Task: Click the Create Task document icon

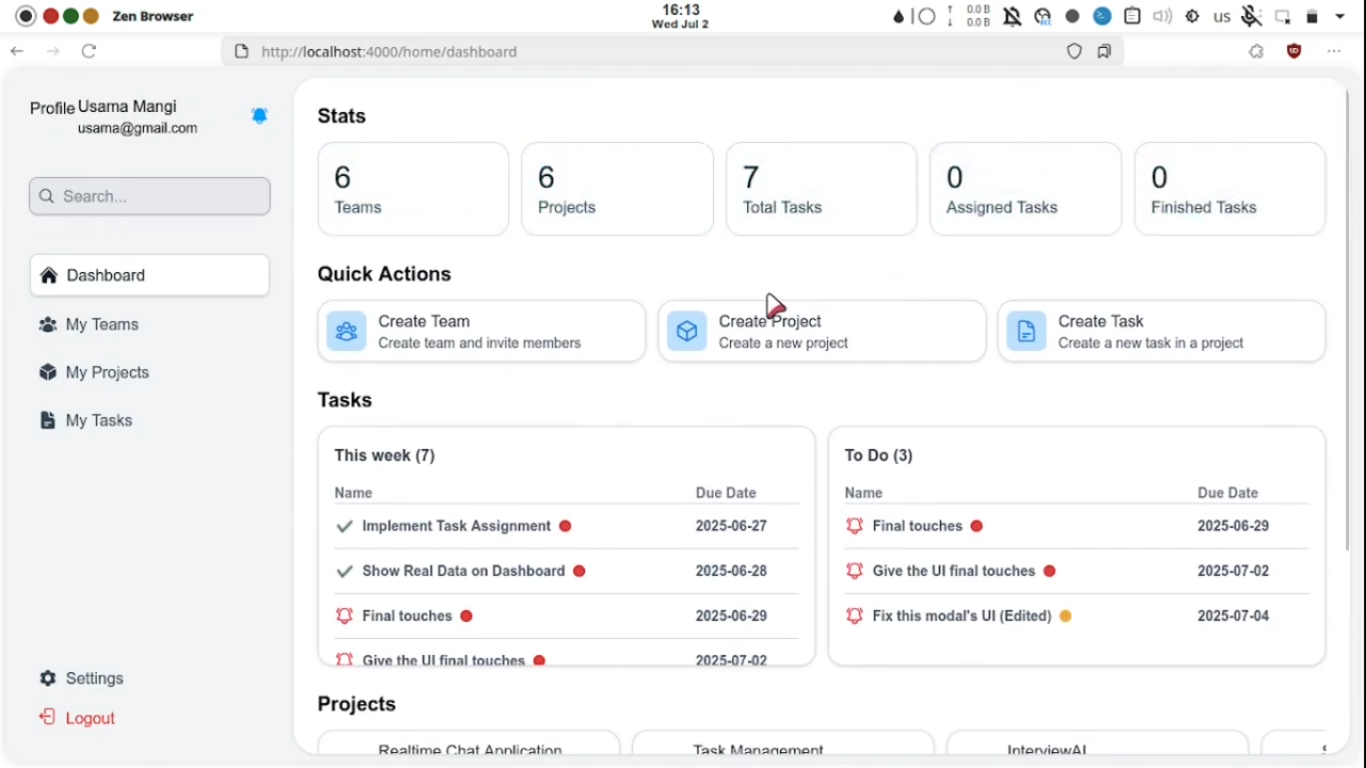Action: coord(1026,330)
